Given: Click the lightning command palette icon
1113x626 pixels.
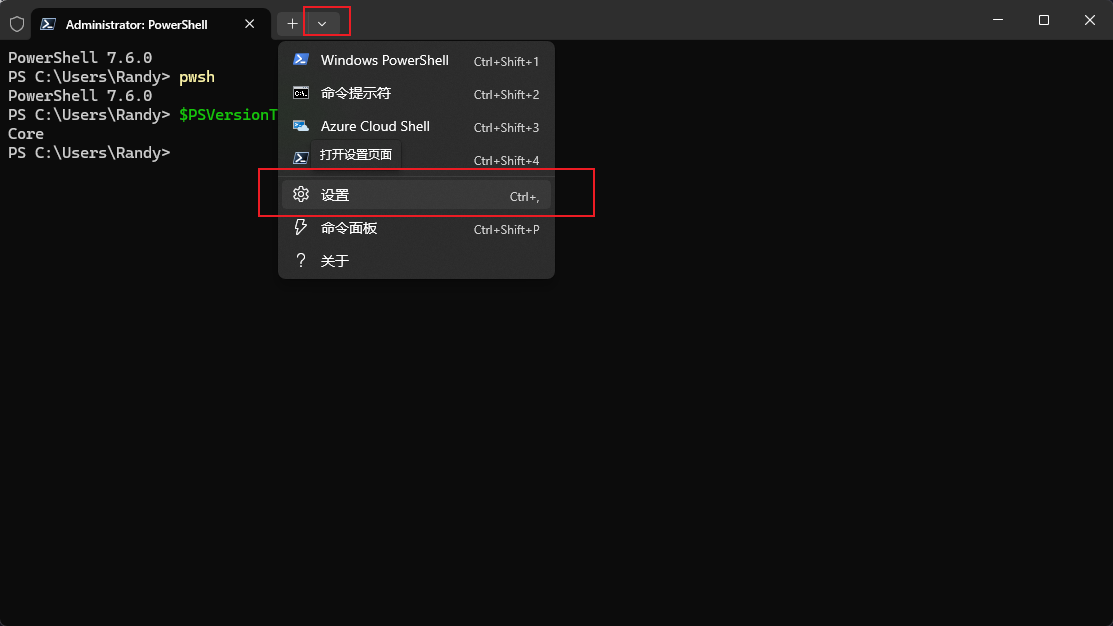Looking at the screenshot, I should [301, 227].
